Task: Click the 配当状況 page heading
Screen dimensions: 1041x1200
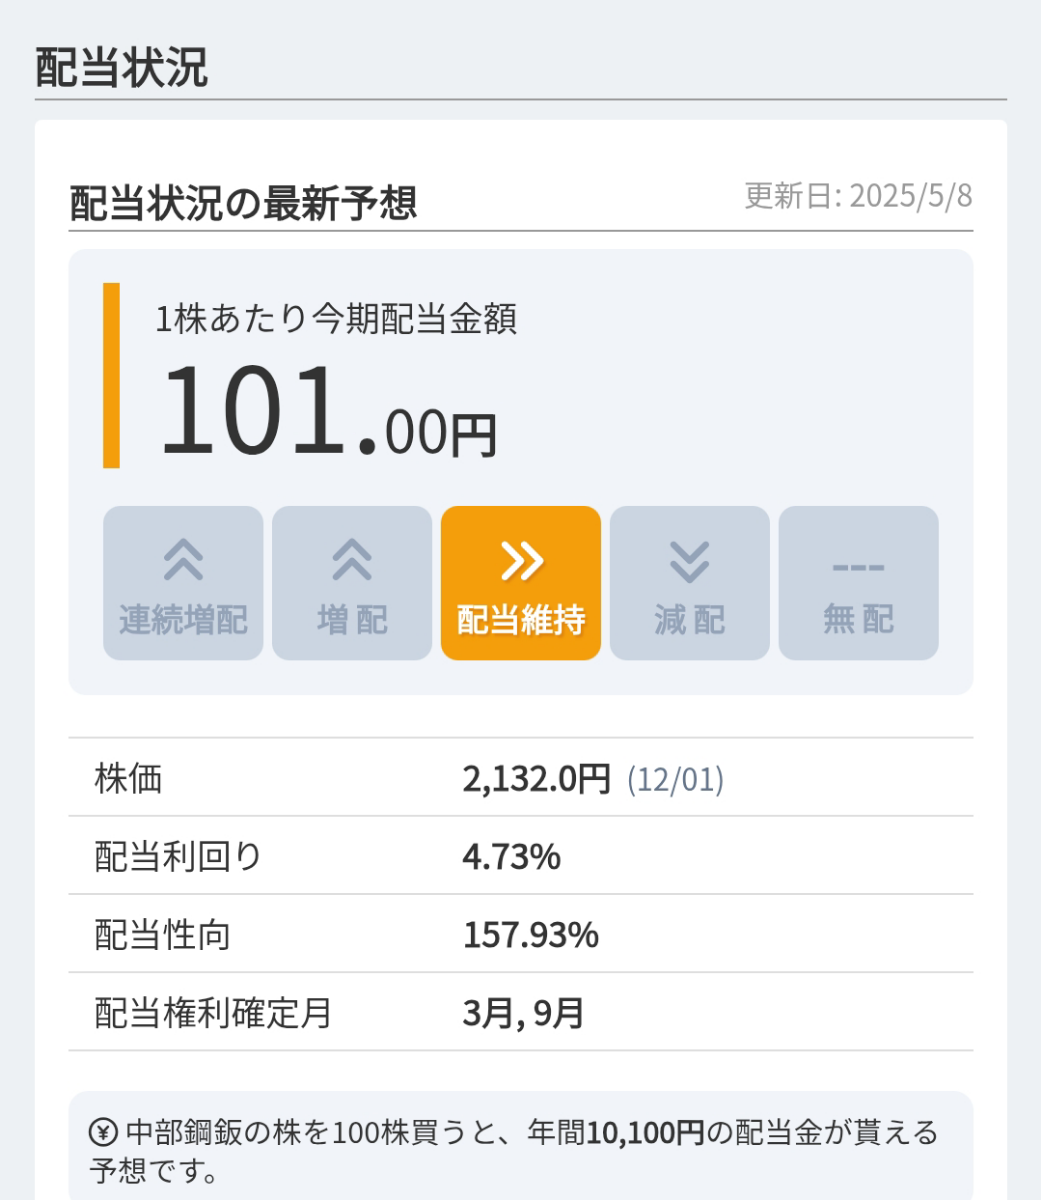Action: tap(121, 68)
